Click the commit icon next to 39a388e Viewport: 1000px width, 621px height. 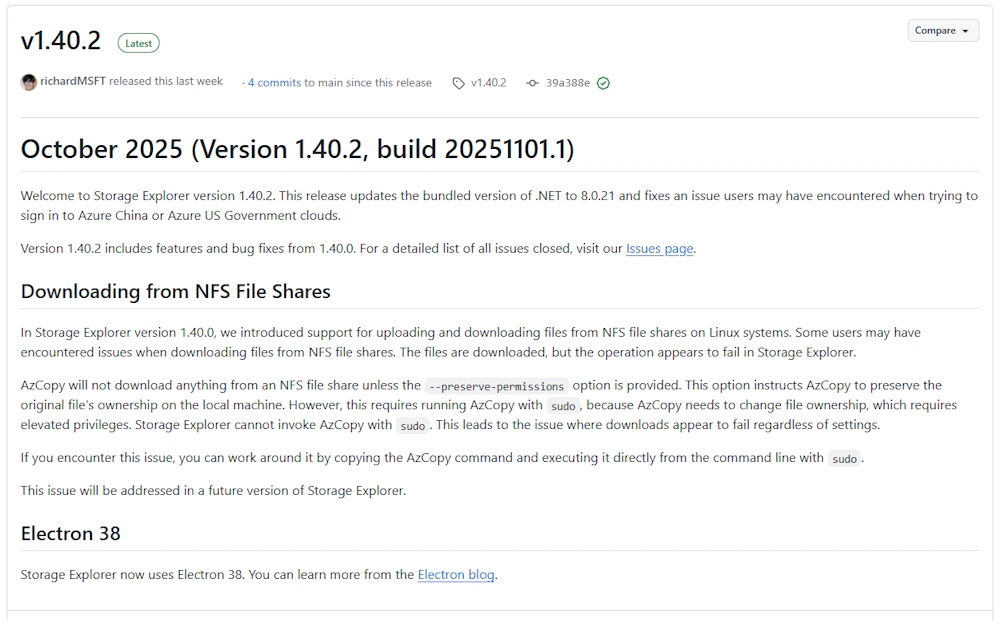coord(533,83)
